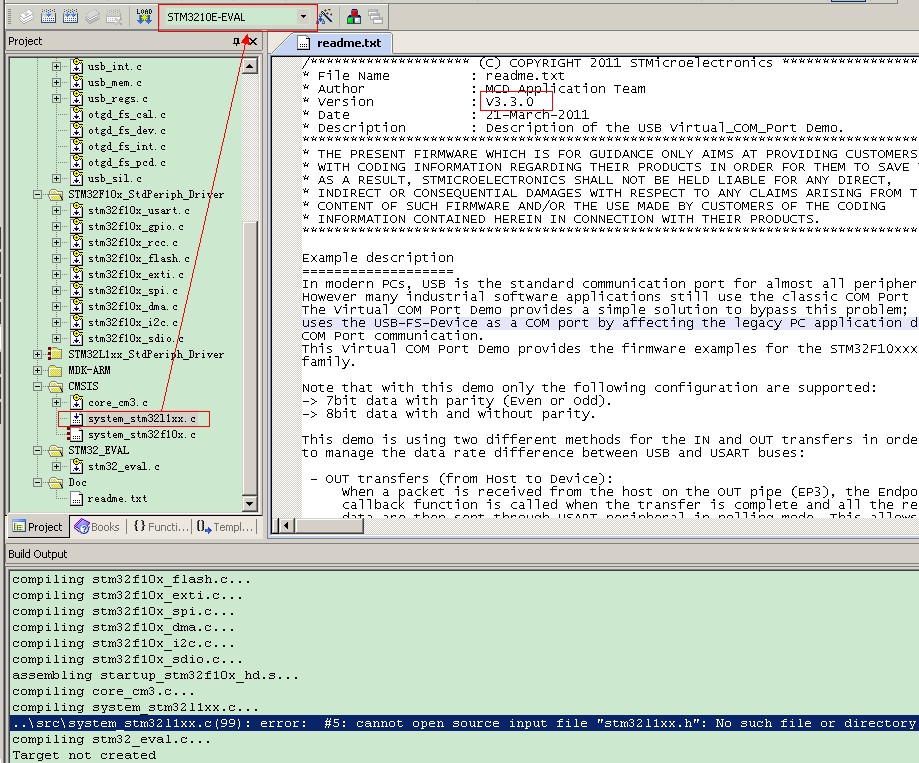Click the Manage components colored blocks icon
The image size is (919, 763).
(353, 17)
